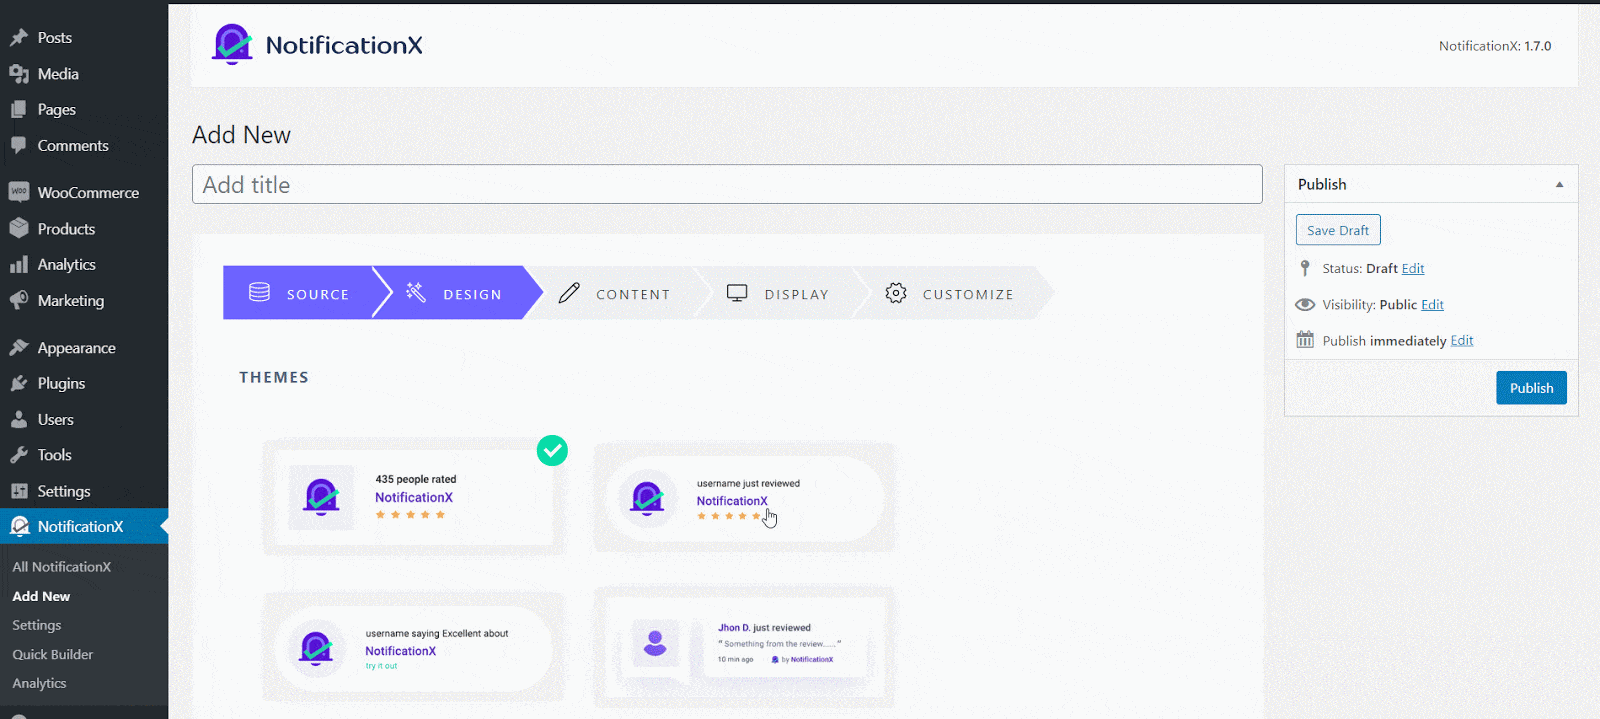Open NotificationX Settings submenu item

point(37,625)
